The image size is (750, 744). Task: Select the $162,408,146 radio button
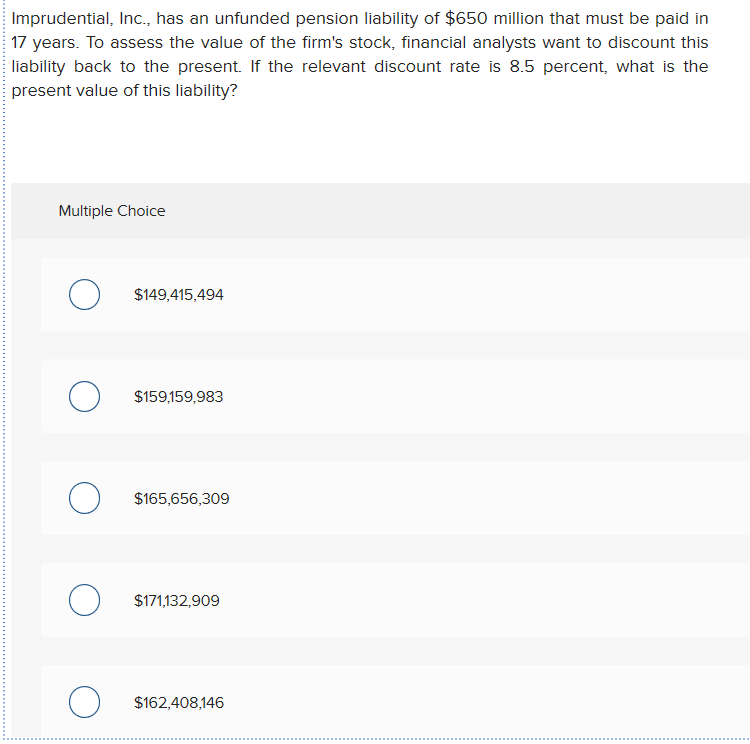click(84, 702)
